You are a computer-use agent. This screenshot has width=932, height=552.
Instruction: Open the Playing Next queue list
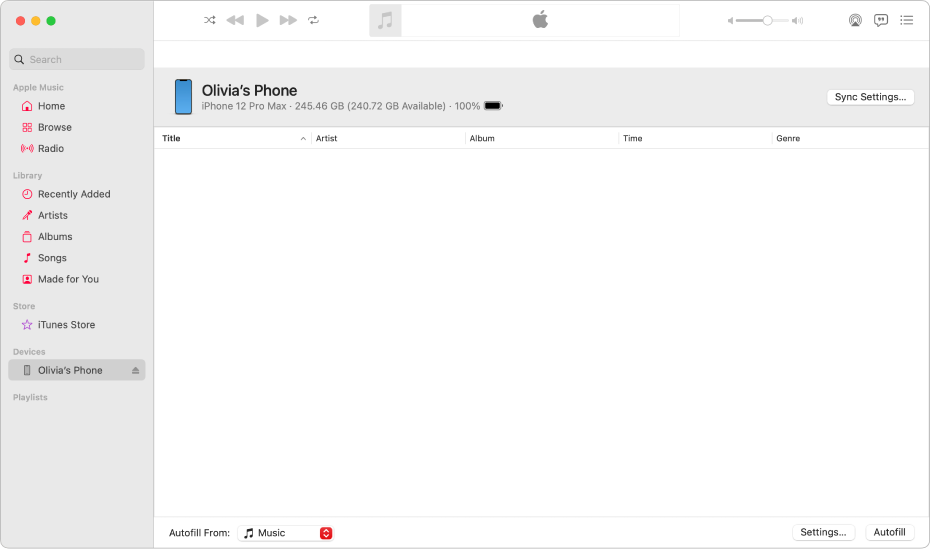(x=906, y=20)
